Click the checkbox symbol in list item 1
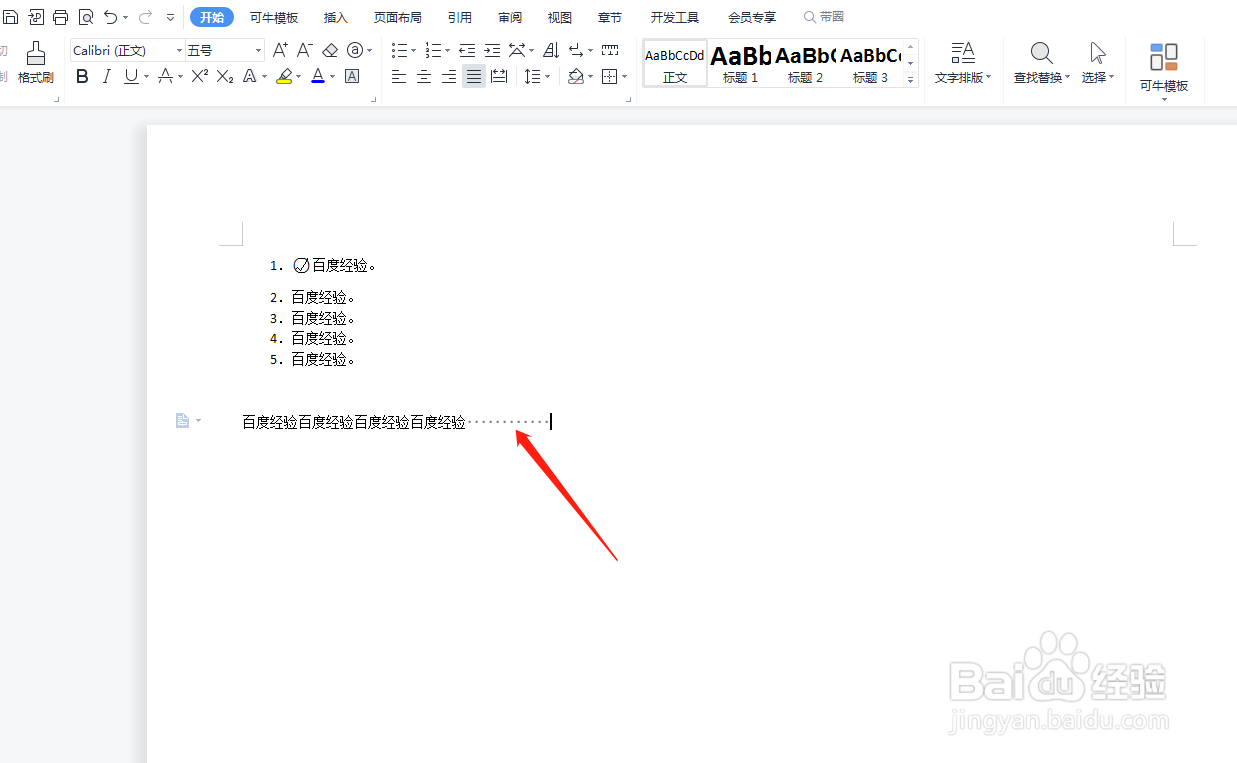 pyautogui.click(x=302, y=265)
